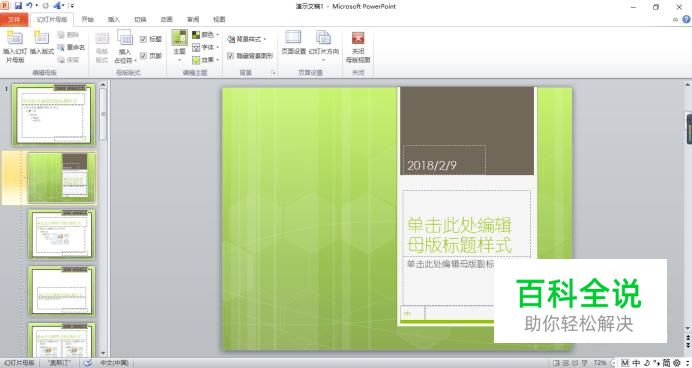Click Close Master View (关闭母版视图) red icon
Screen dimensions: 692x368
click(358, 38)
